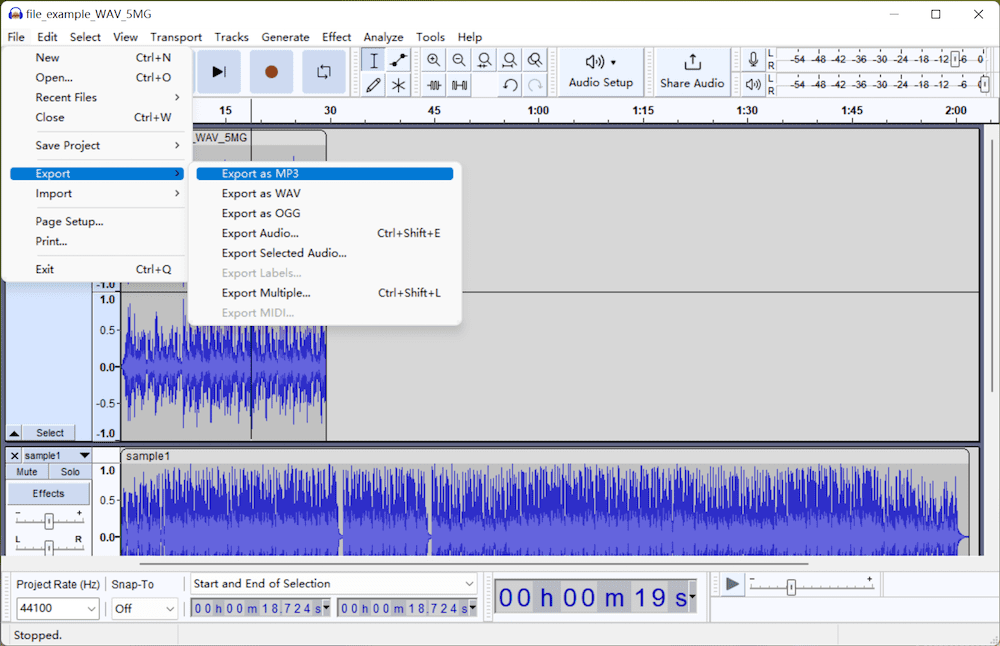Image resolution: width=1000 pixels, height=646 pixels.
Task: Open the Tracks menu
Action: (x=232, y=37)
